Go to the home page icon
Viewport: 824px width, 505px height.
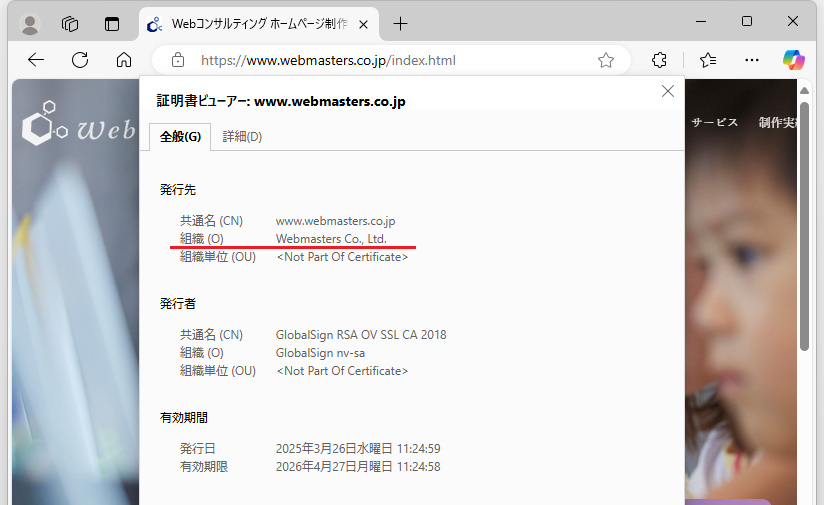click(x=124, y=60)
